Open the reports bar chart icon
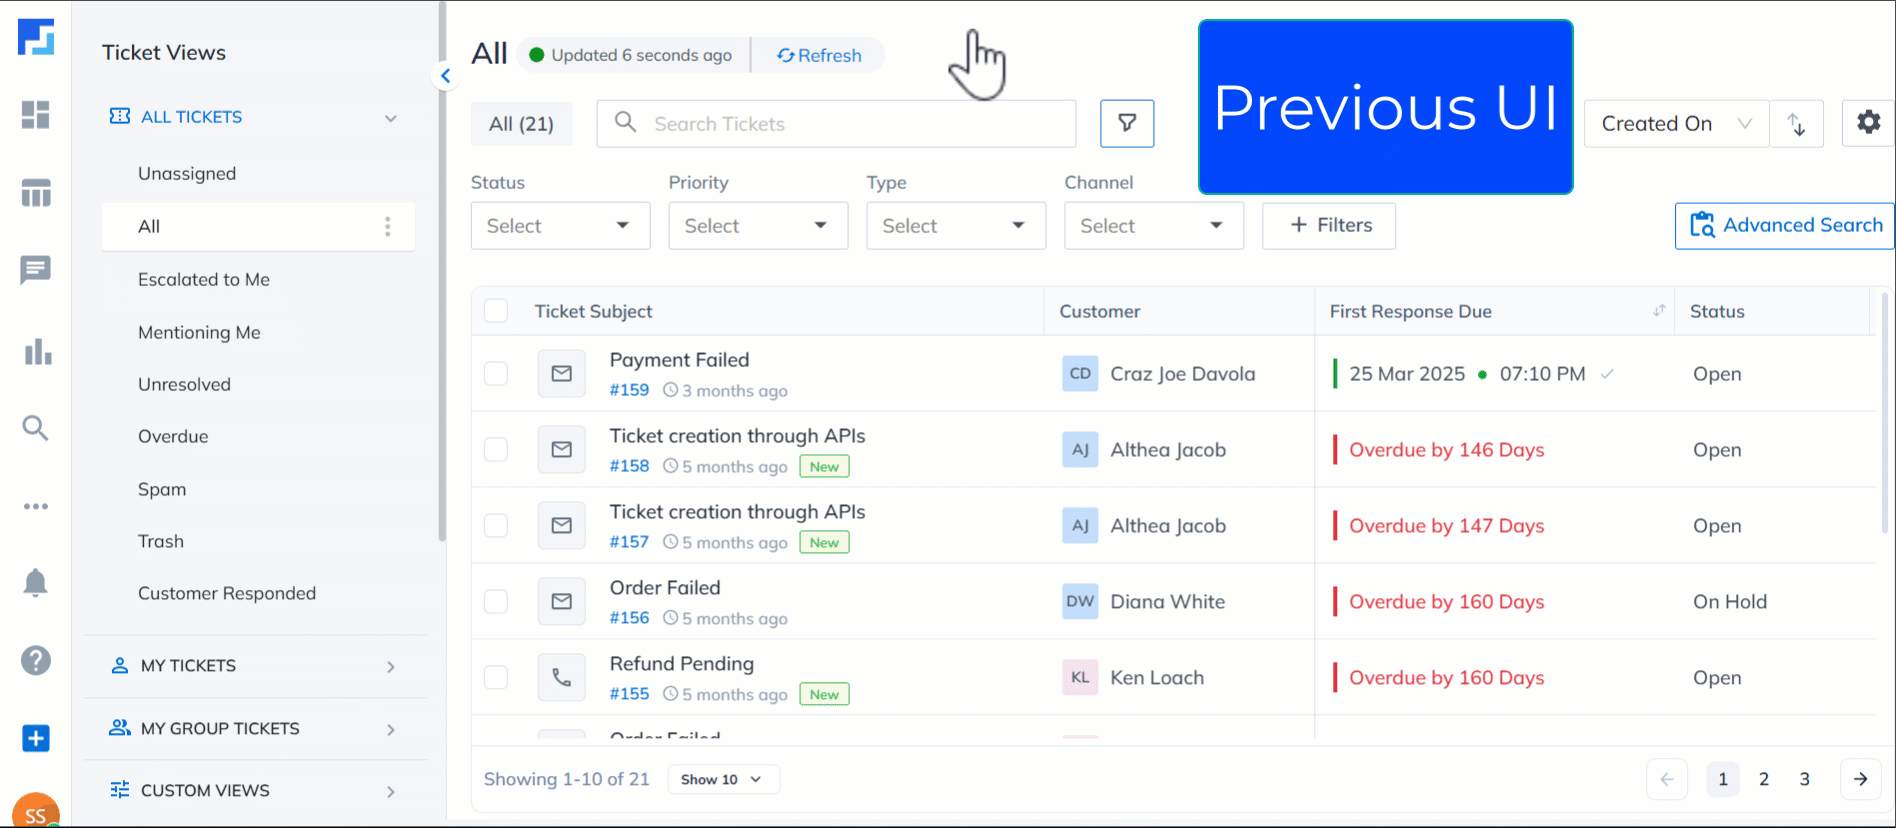Viewport: 1896px width, 828px height. [37, 352]
